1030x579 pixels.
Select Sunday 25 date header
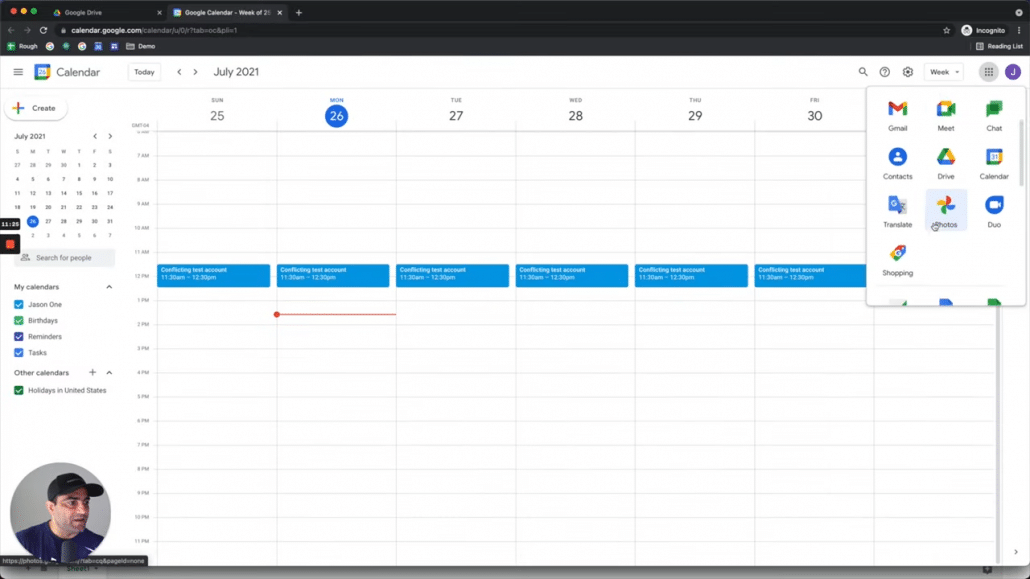pyautogui.click(x=217, y=116)
